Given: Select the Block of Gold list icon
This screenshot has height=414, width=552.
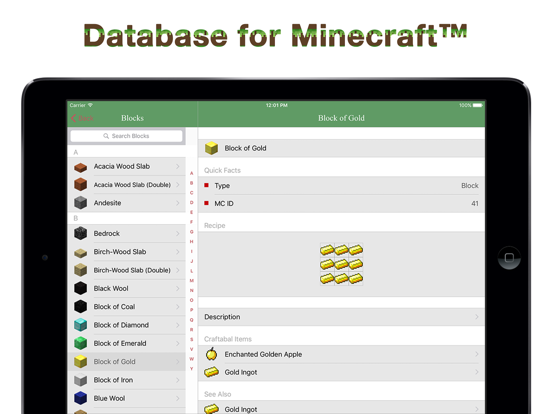Looking at the screenshot, I should pyautogui.click(x=81, y=362).
